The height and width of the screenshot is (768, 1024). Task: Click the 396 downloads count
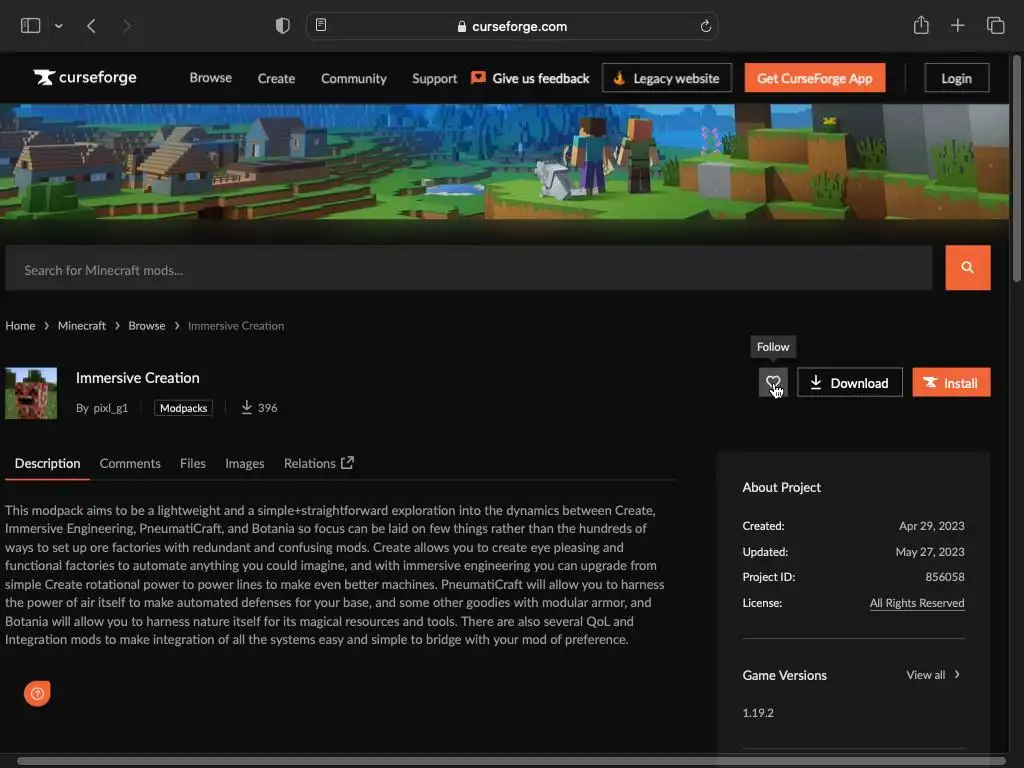click(259, 408)
